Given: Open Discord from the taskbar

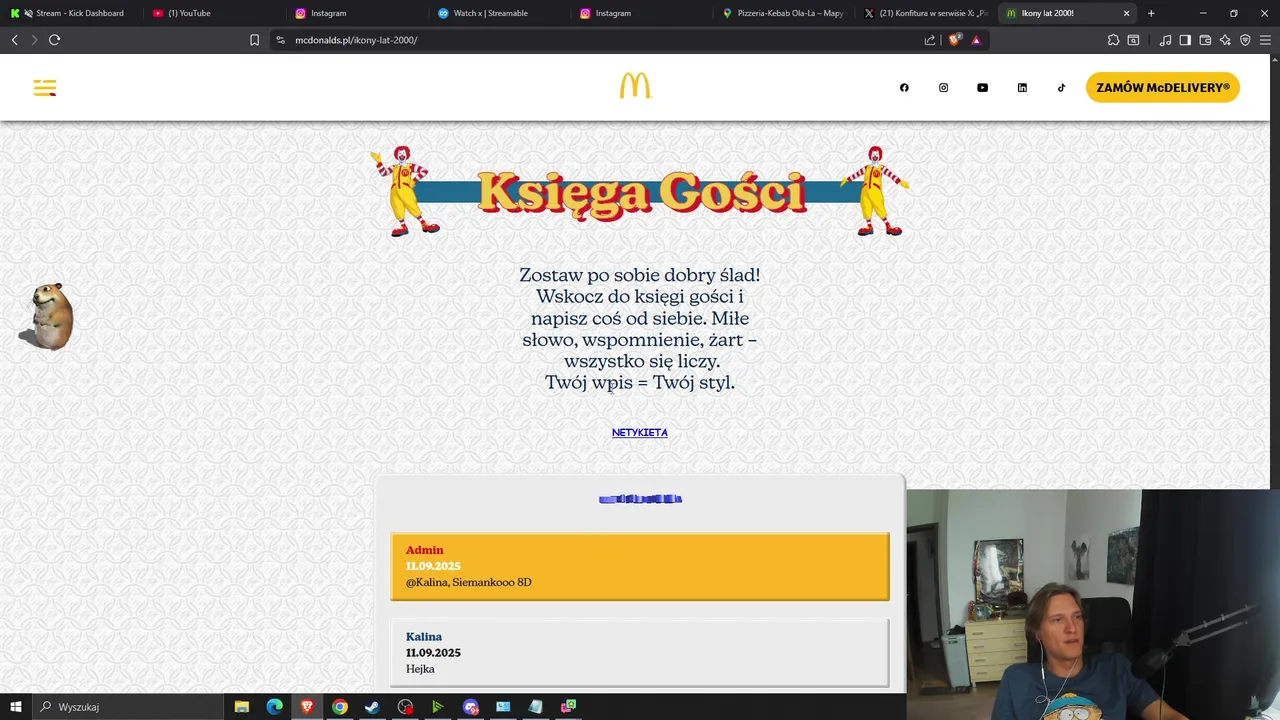Looking at the screenshot, I should click(471, 707).
